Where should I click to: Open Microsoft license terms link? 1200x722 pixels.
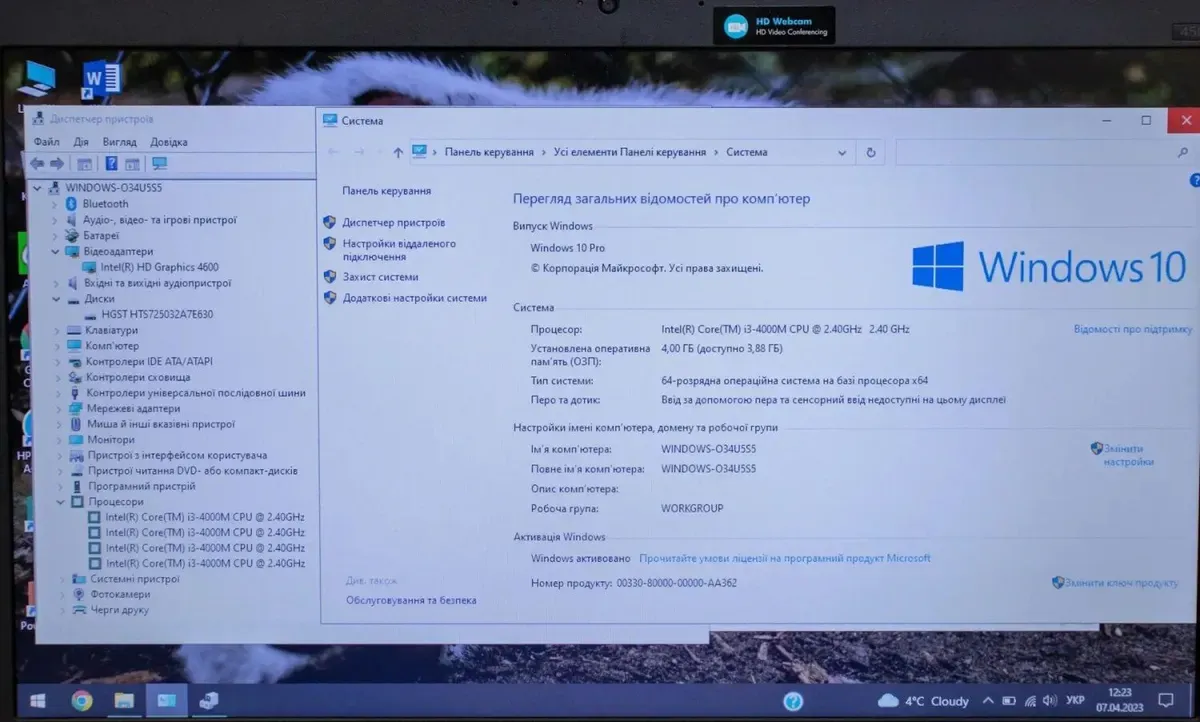pos(784,558)
